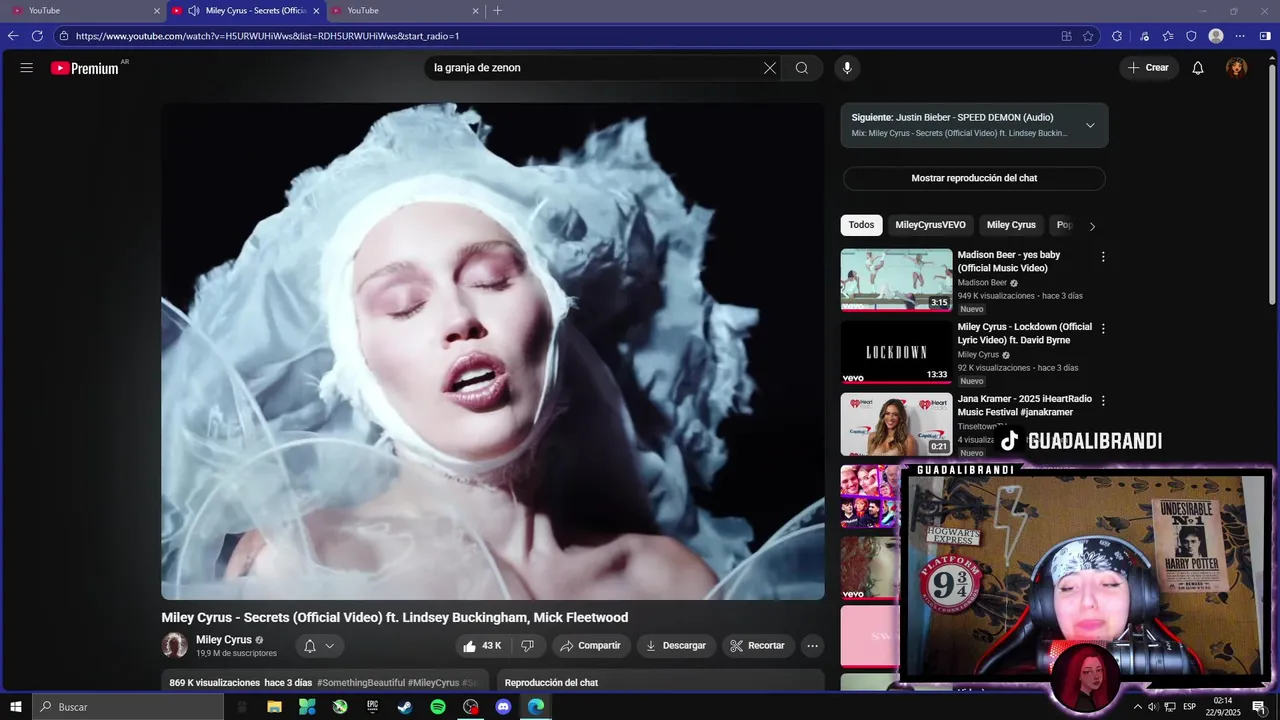Open the favorites list icon in the toolbar
1280x720 pixels.
click(1168, 36)
